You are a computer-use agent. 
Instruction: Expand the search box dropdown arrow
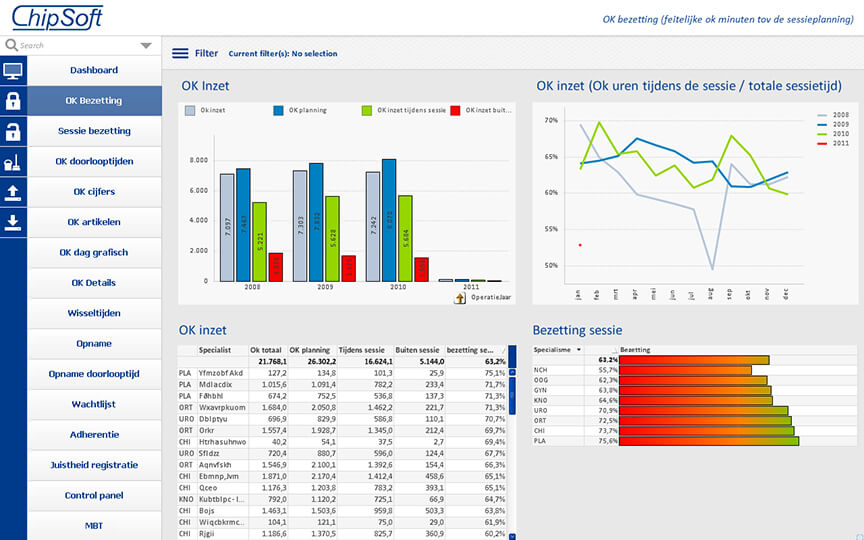[x=146, y=46]
